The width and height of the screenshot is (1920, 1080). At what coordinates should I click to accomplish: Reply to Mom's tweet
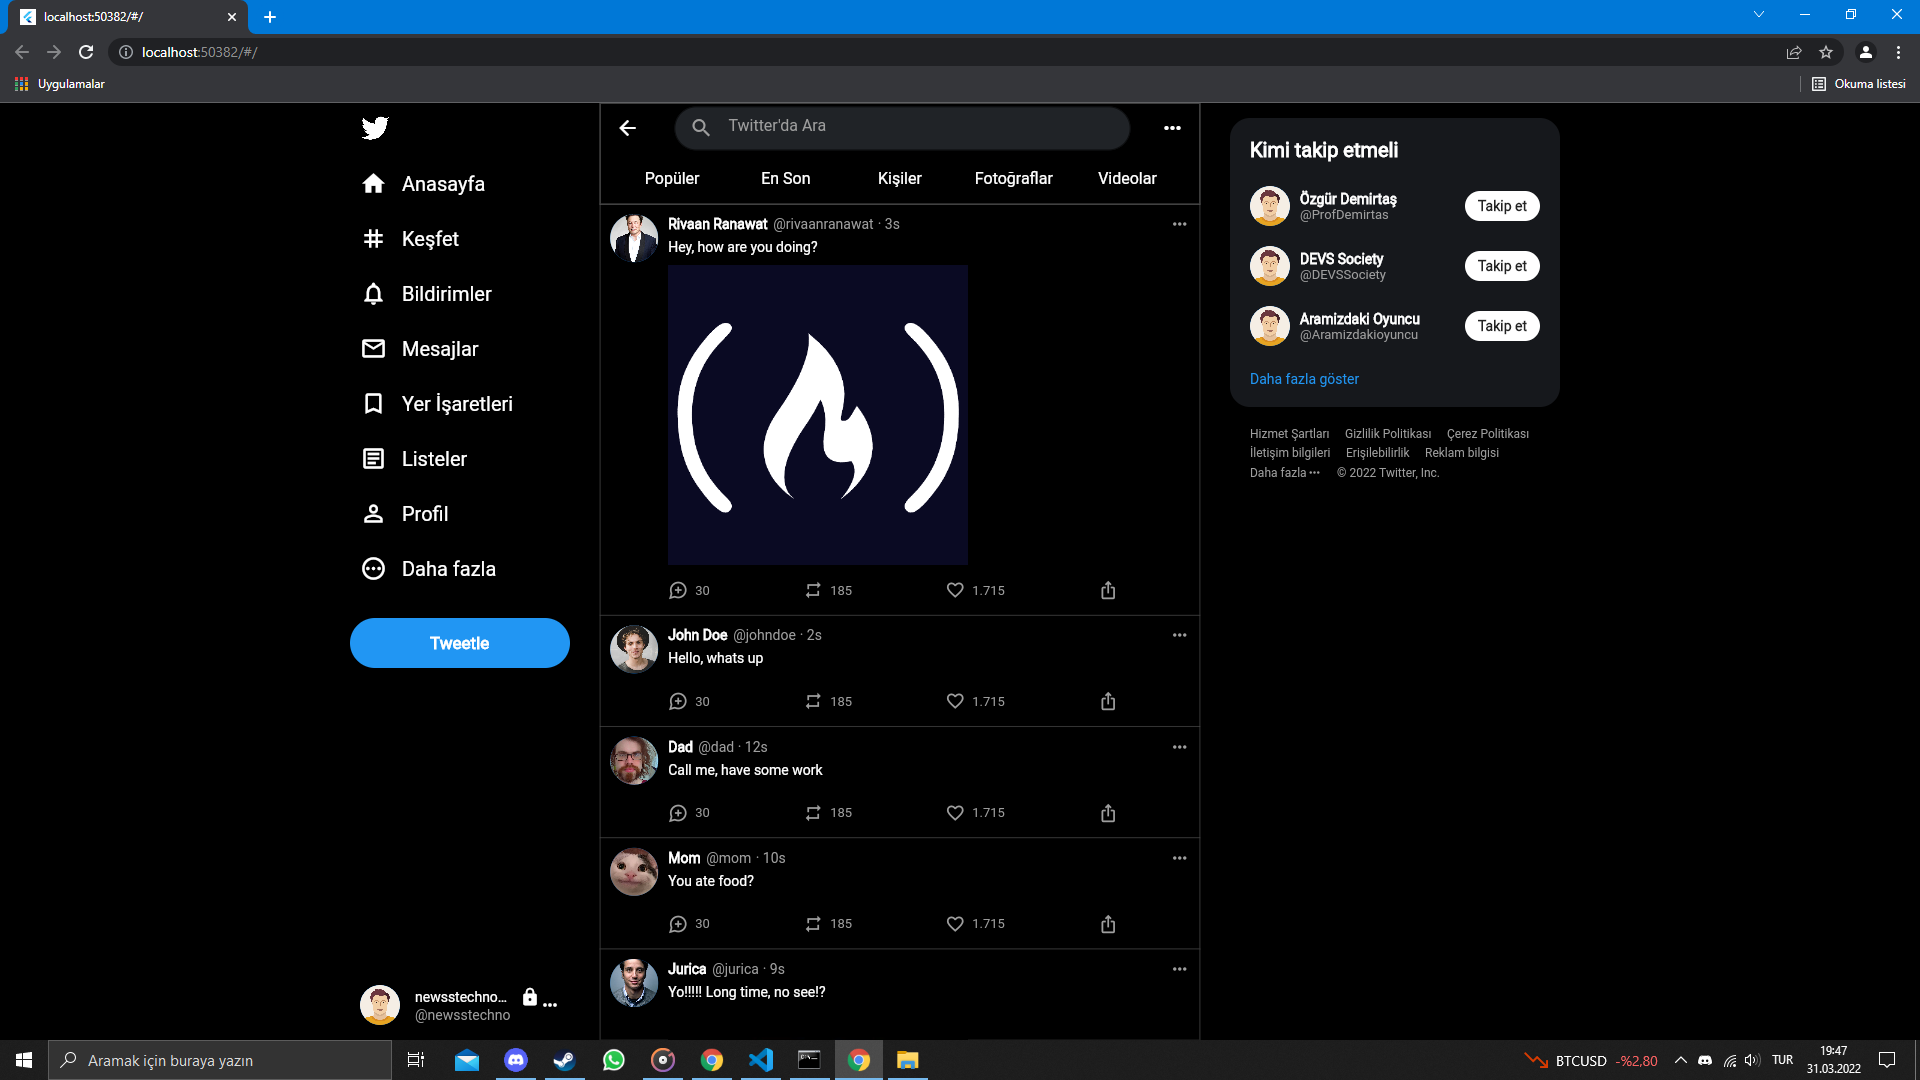tap(678, 924)
